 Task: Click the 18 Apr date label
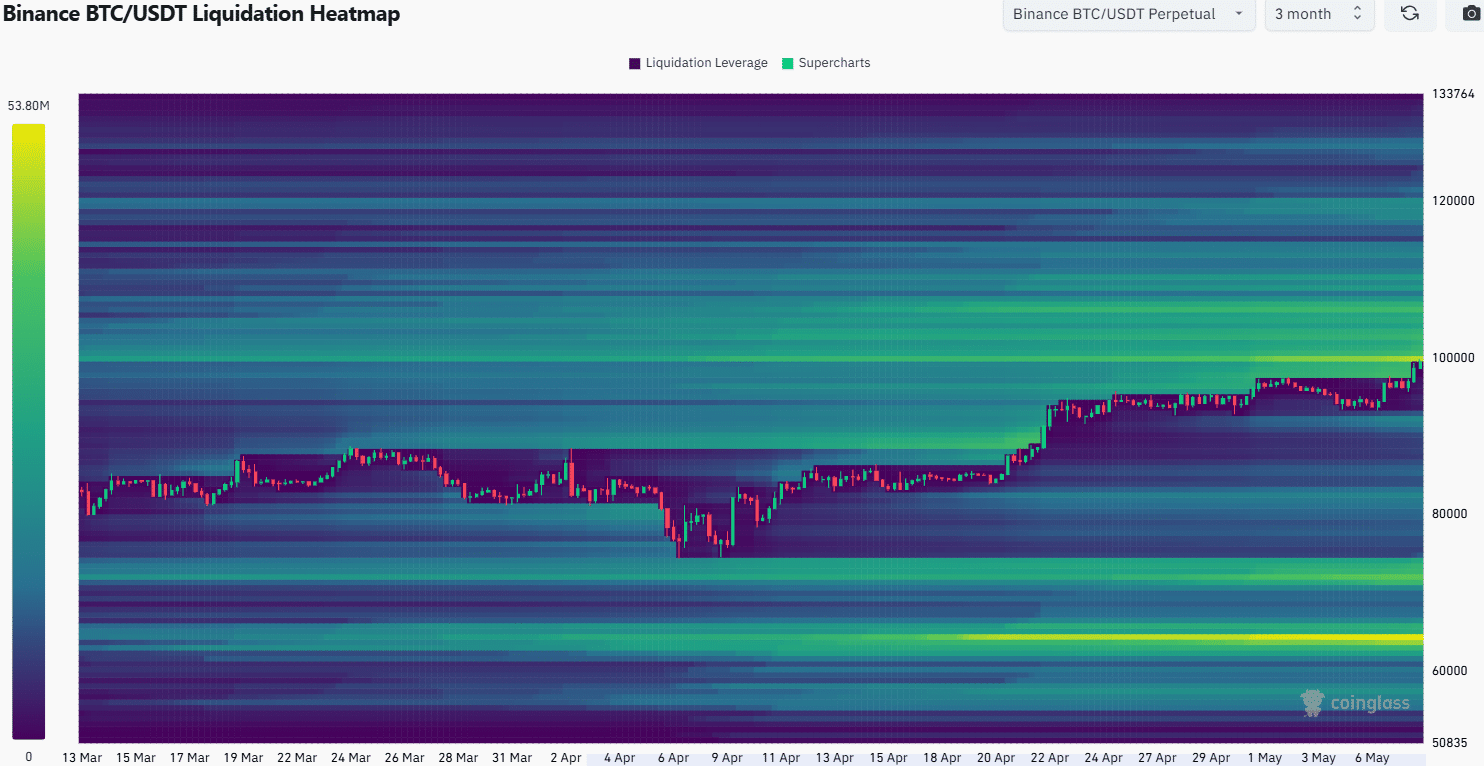coord(943,758)
